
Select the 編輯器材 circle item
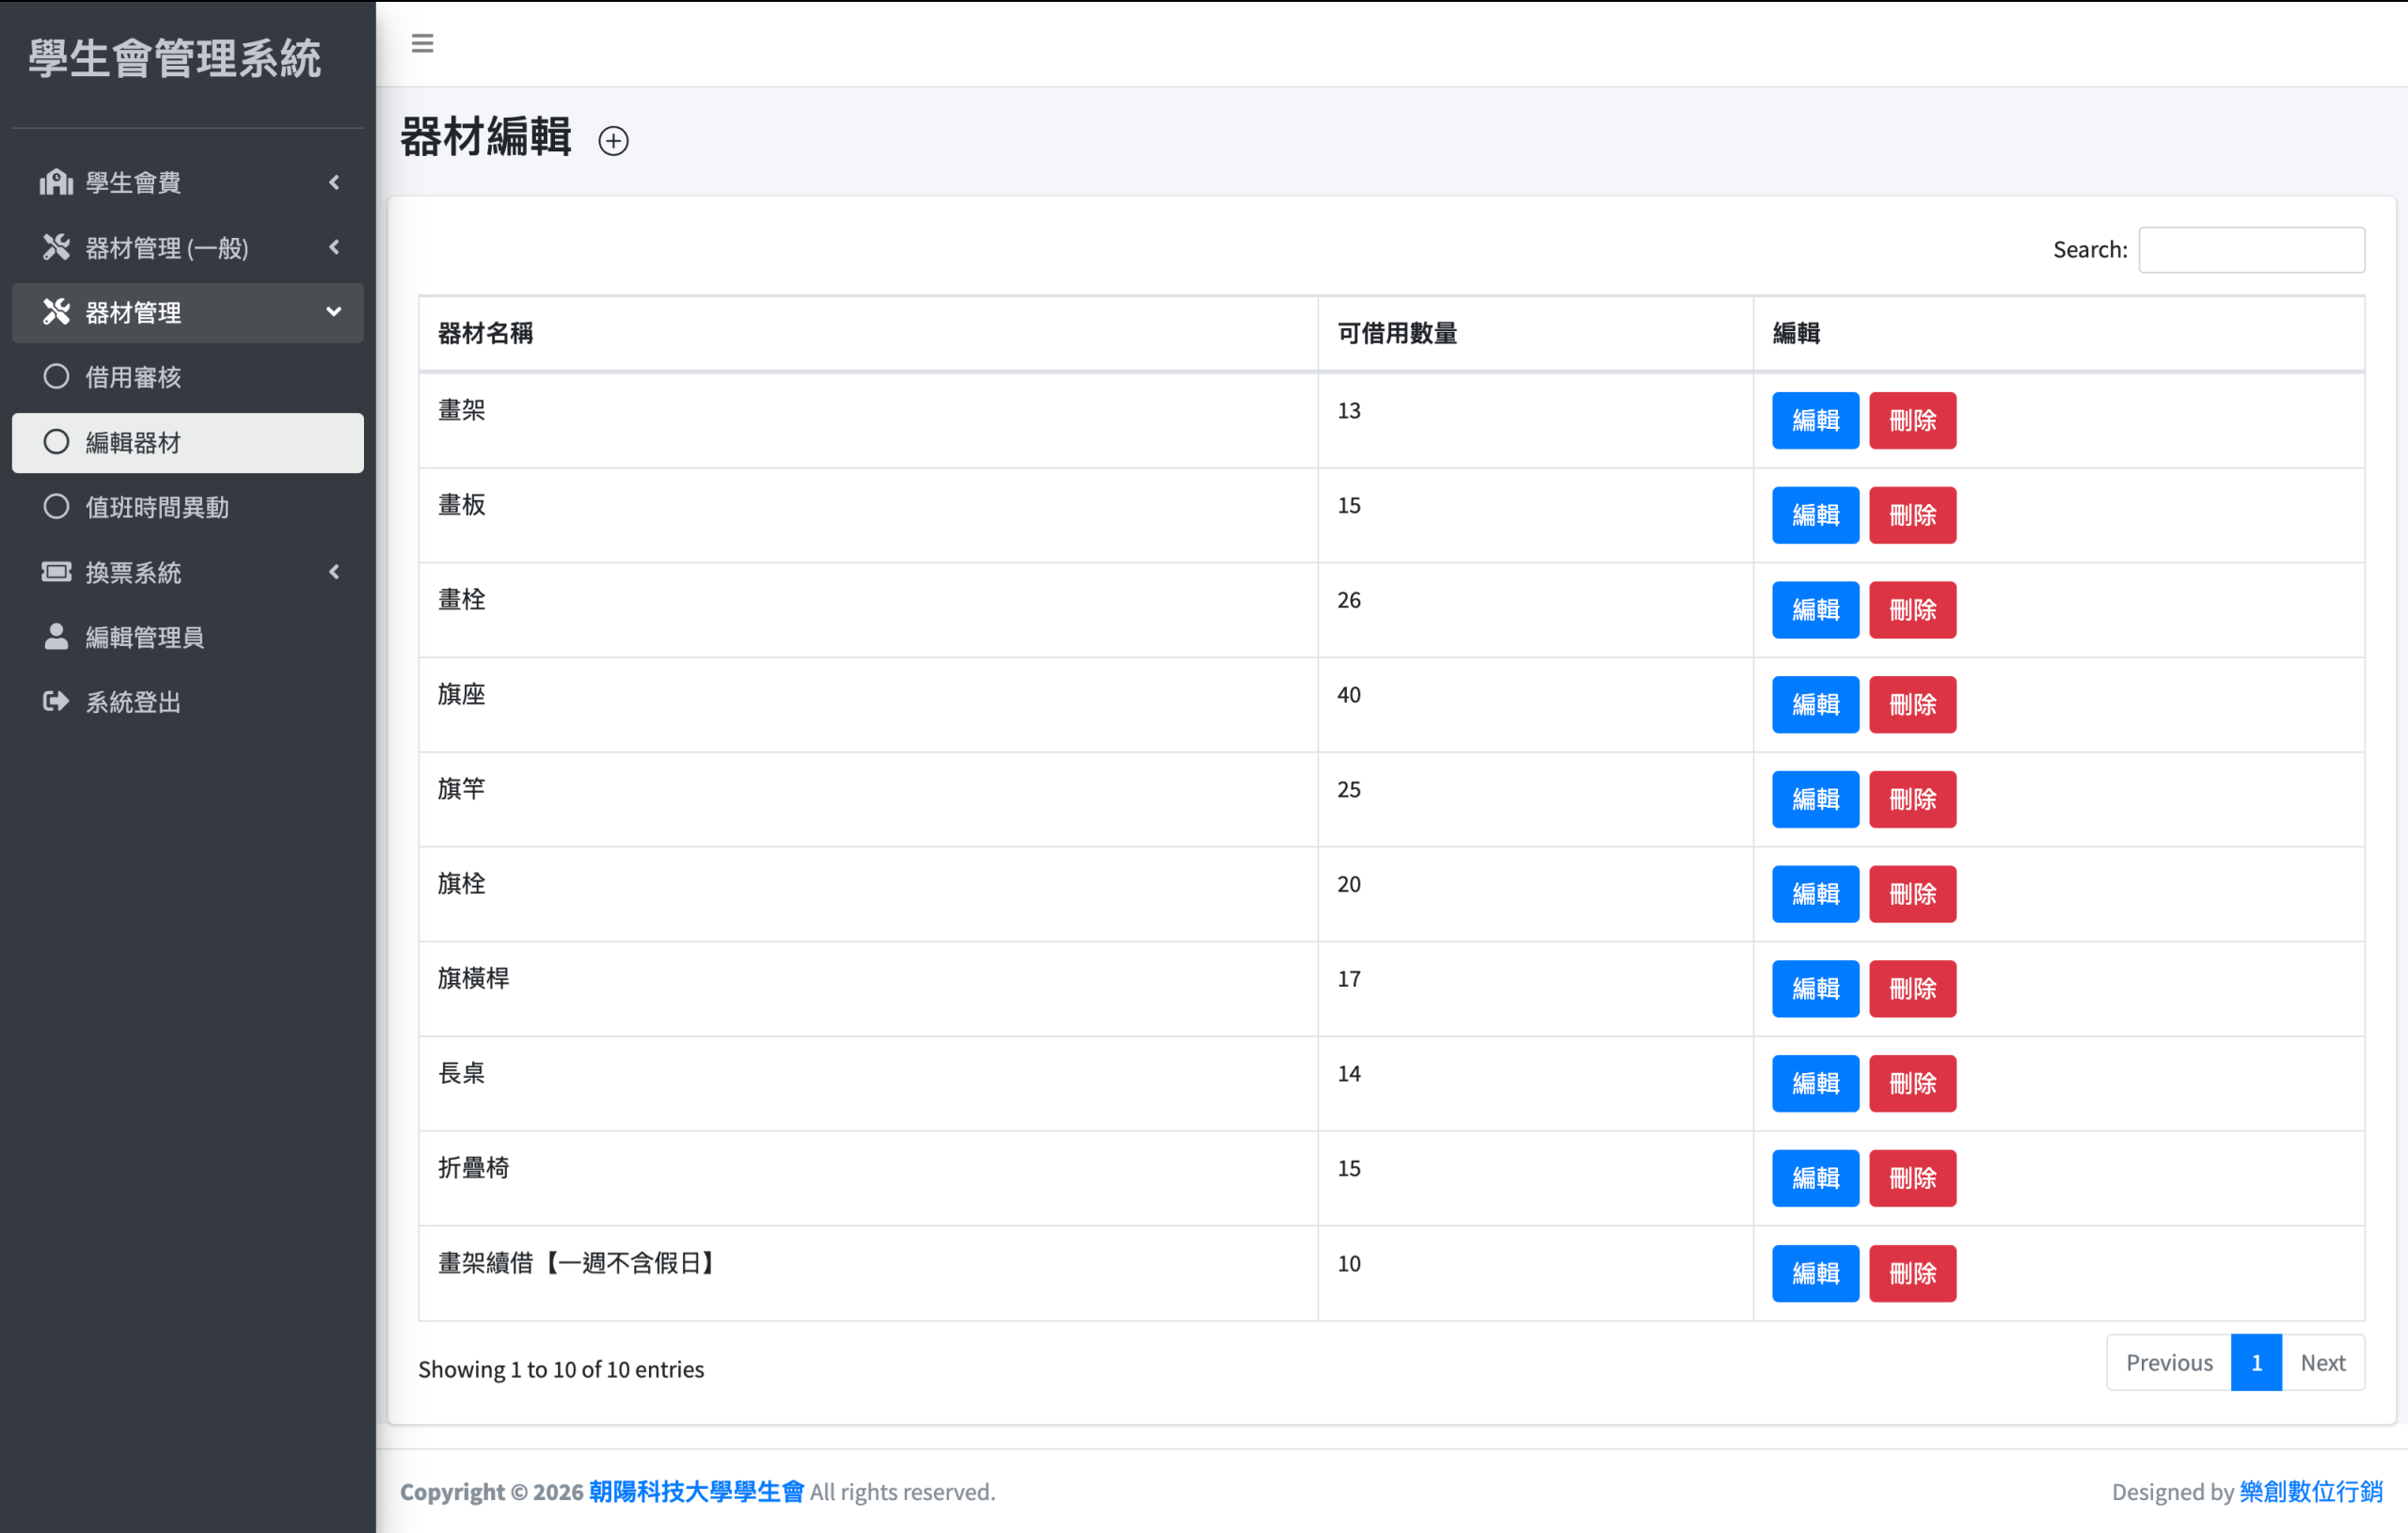coord(57,442)
